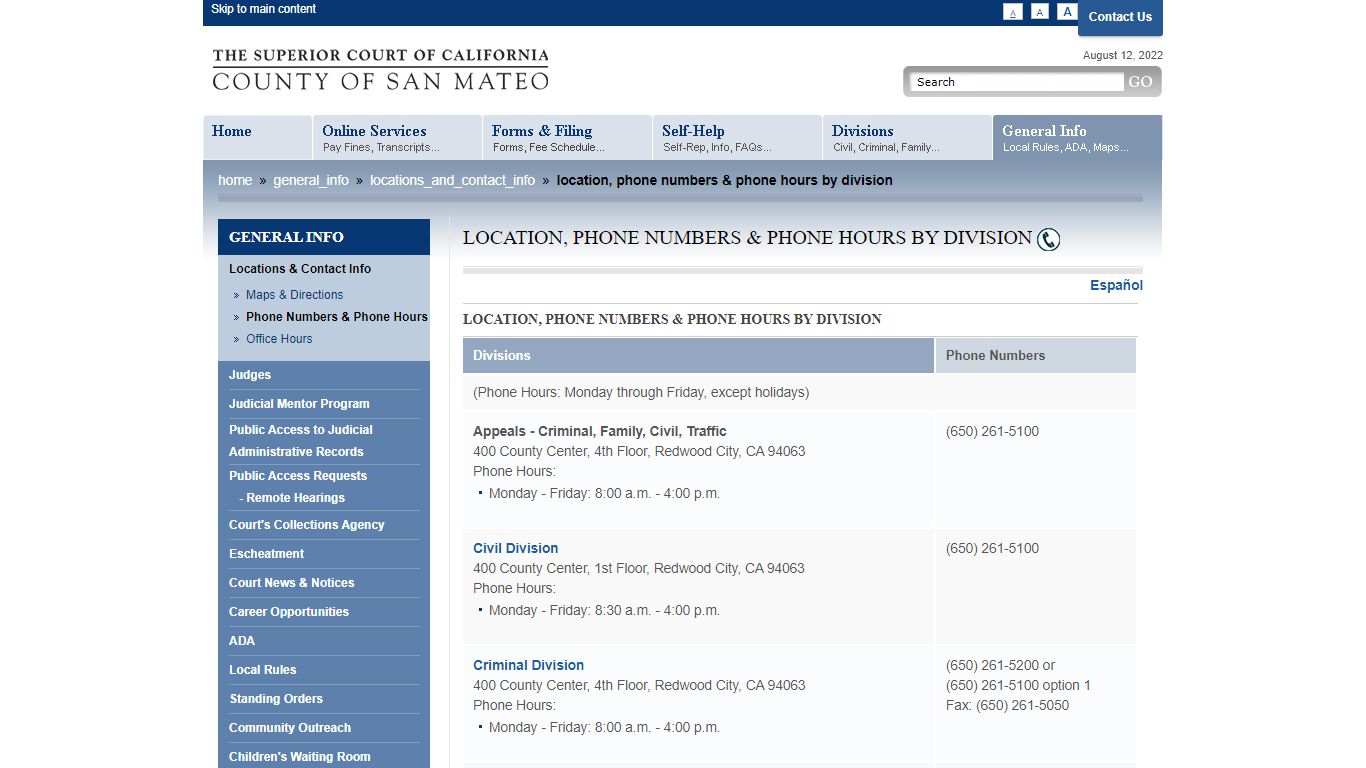The image size is (1366, 768).
Task: Open the Online Services tab
Action: (x=397, y=137)
